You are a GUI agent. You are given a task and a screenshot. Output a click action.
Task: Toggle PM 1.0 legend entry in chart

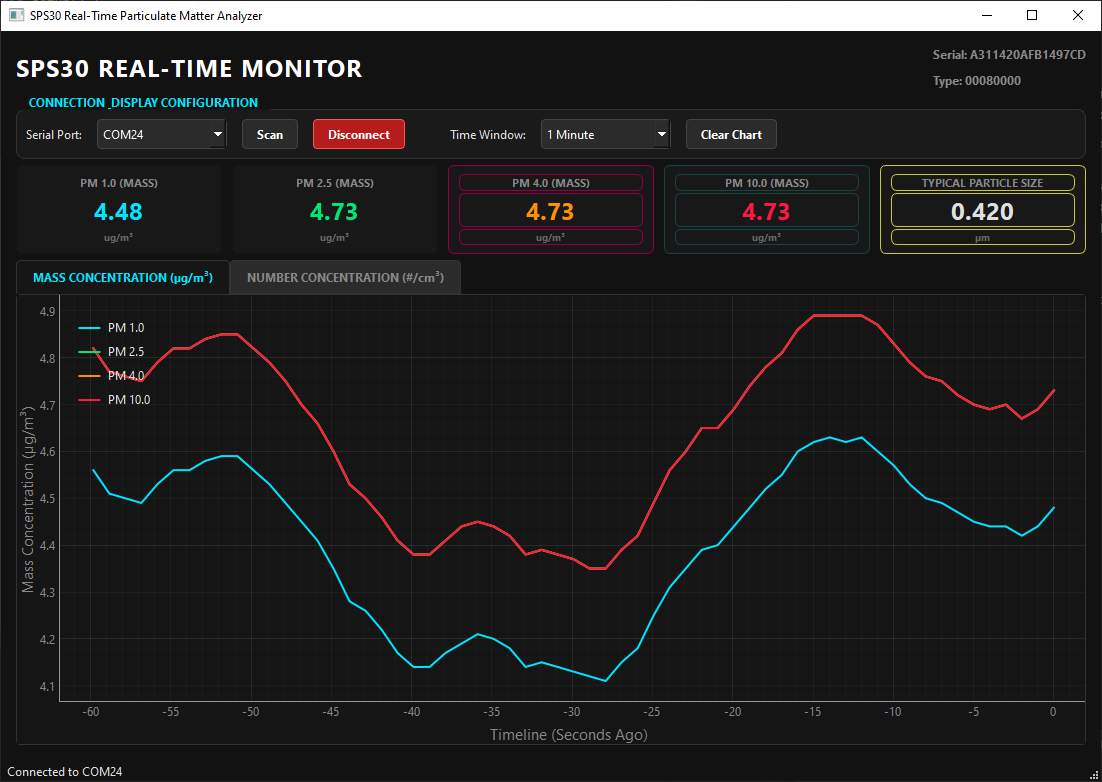click(111, 327)
